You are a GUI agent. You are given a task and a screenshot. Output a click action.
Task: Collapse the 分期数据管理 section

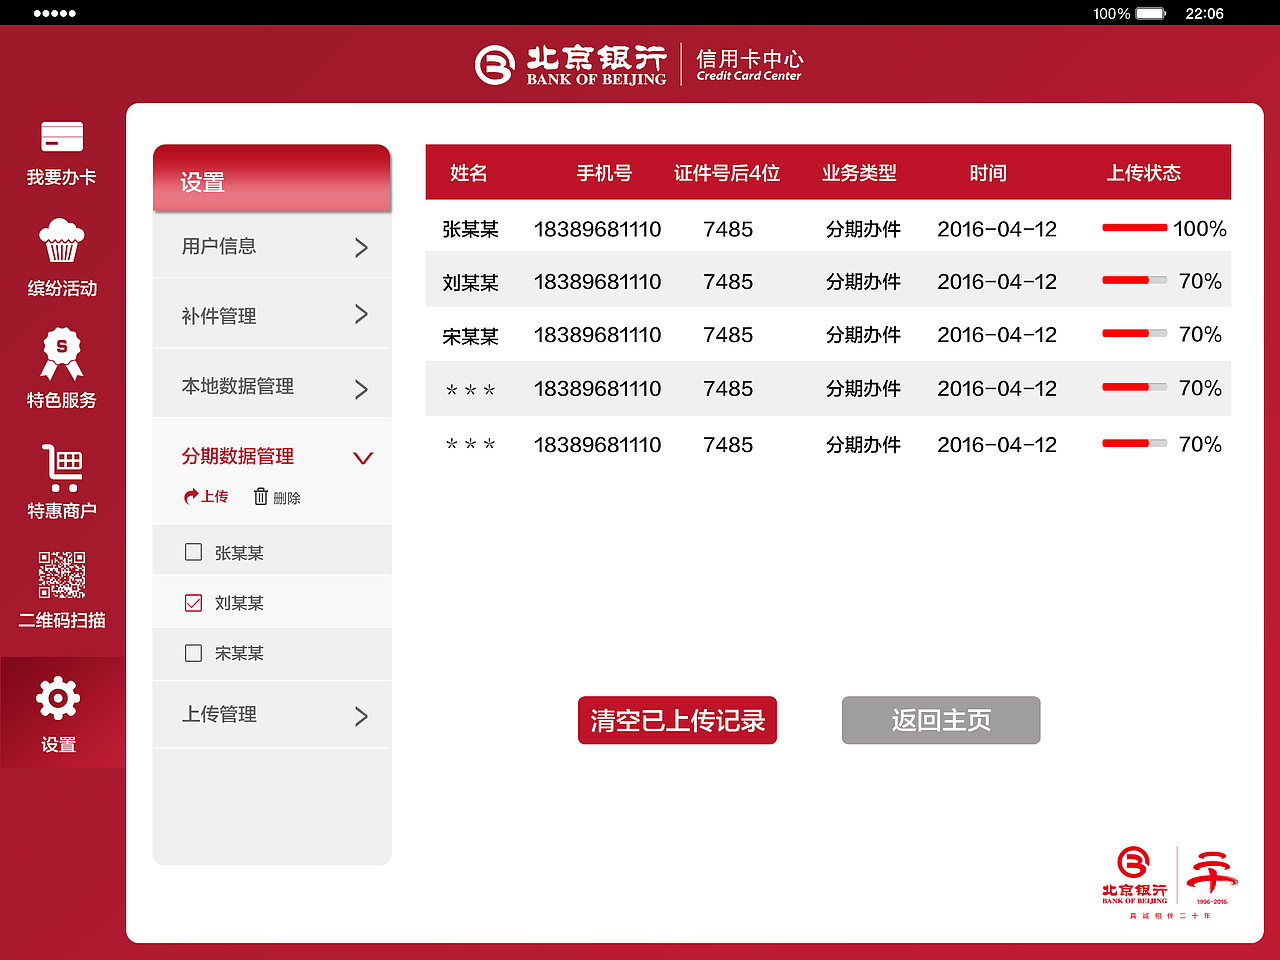[362, 457]
